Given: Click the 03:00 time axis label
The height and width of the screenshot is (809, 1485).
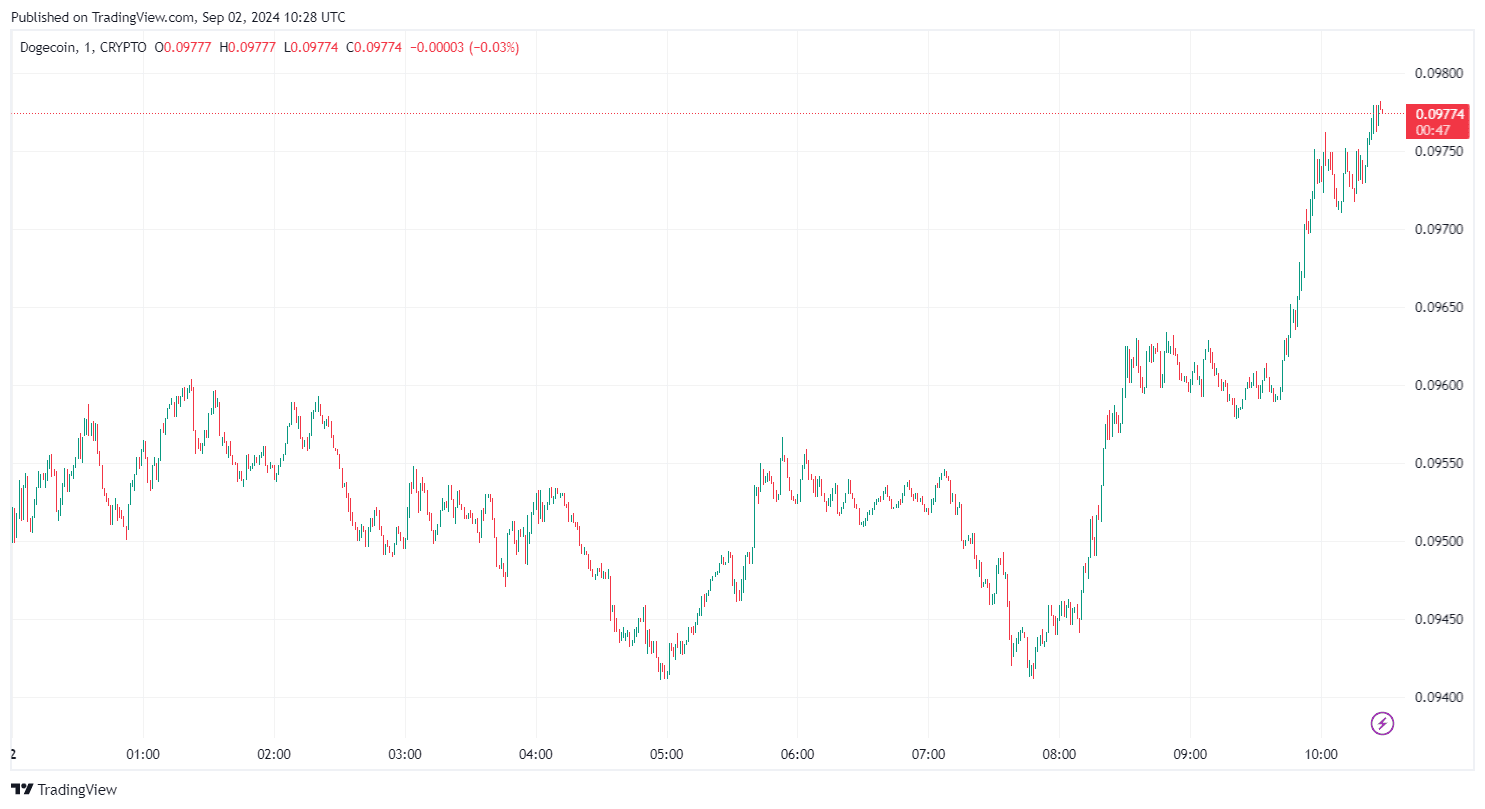Looking at the screenshot, I should tap(405, 754).
